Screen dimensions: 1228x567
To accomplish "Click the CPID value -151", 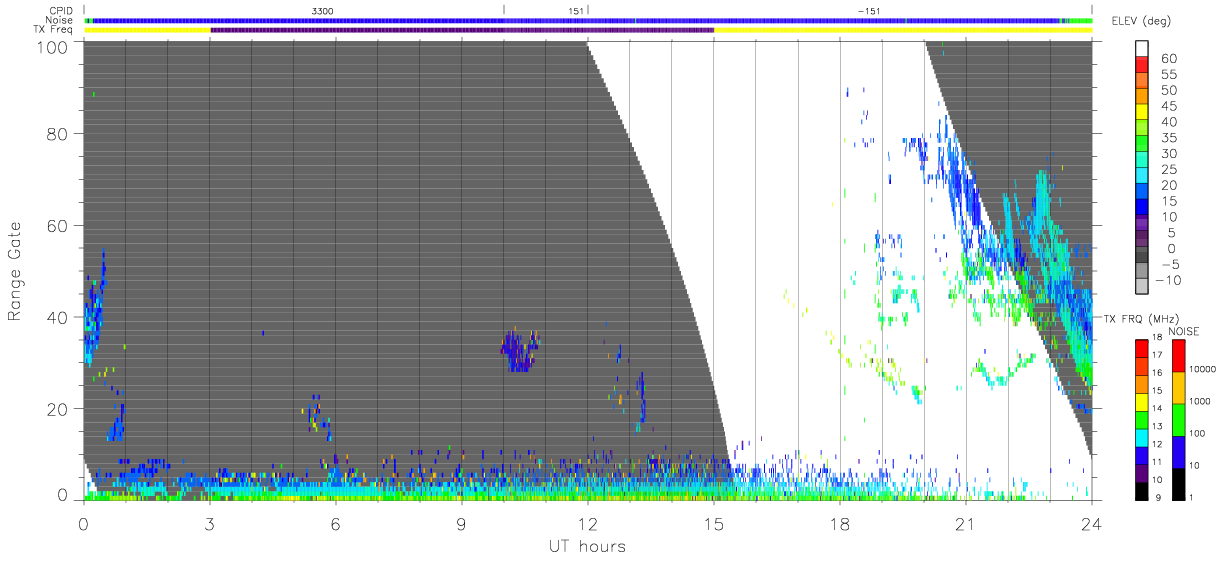I will coord(869,10).
